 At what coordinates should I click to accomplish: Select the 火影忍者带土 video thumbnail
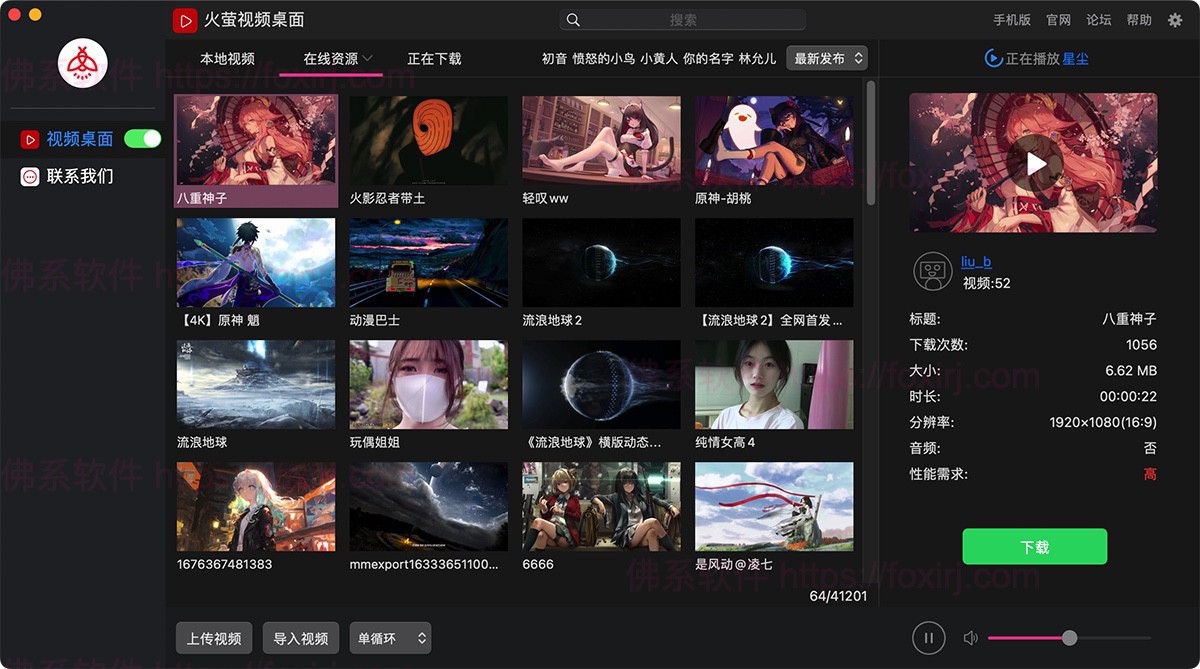pos(428,141)
